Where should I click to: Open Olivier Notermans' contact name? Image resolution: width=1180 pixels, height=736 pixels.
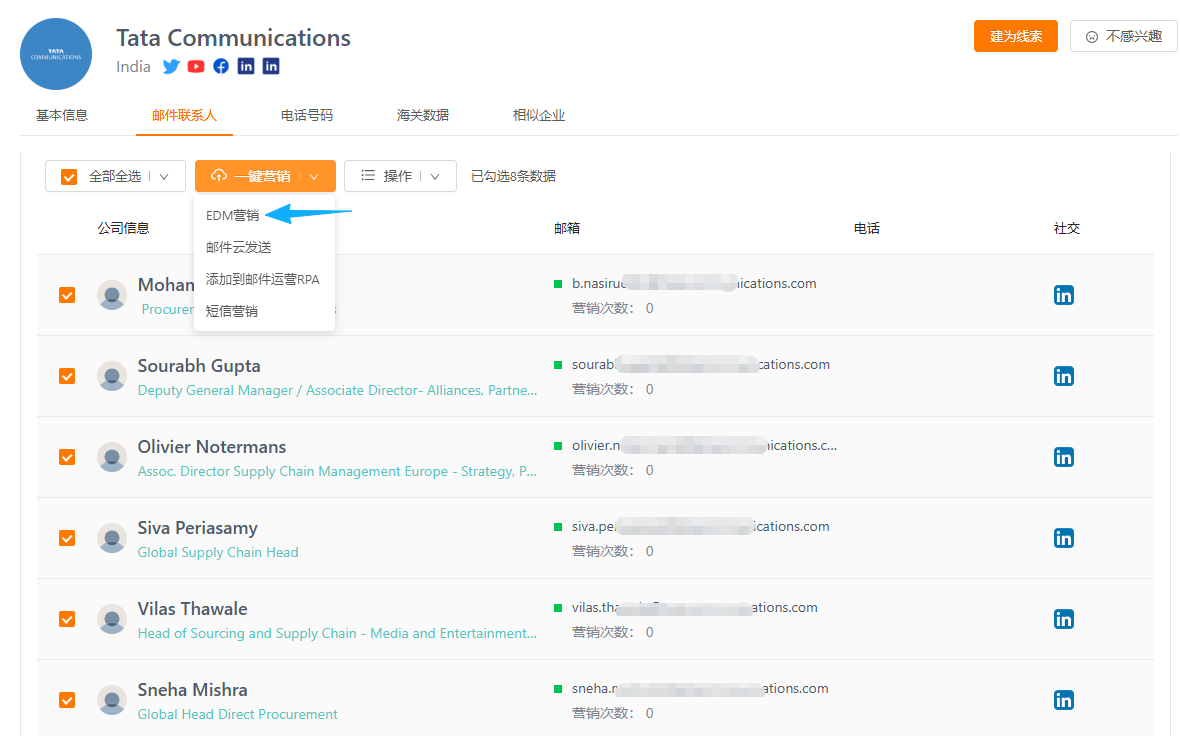[211, 447]
